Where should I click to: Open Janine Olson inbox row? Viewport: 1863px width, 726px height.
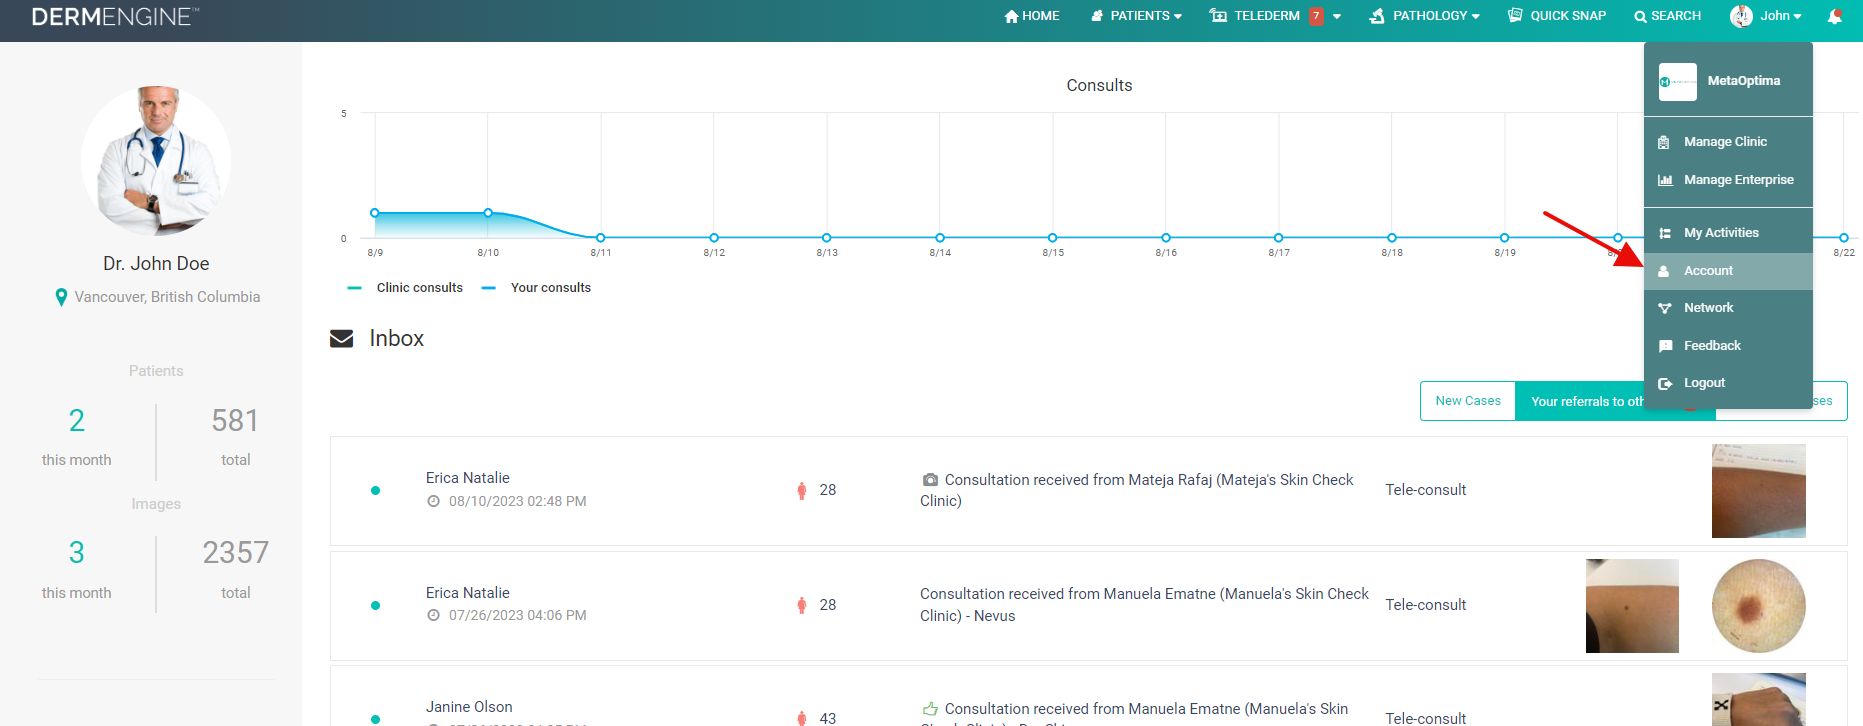(1088, 696)
